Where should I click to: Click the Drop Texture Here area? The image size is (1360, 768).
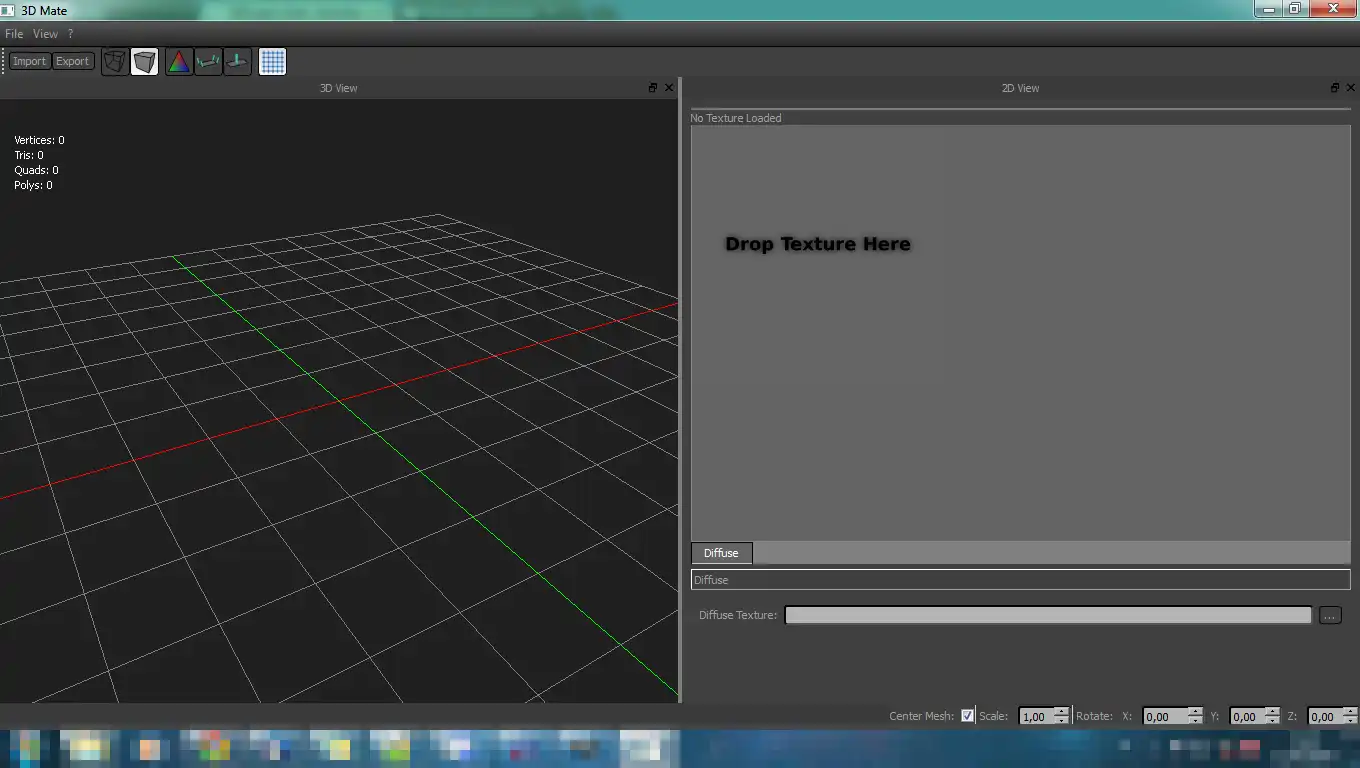tap(818, 244)
